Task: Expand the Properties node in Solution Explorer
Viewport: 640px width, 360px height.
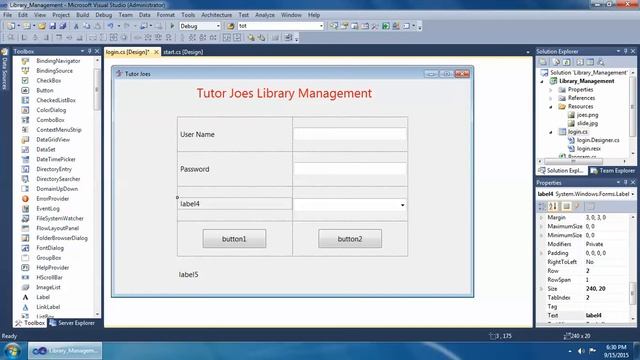Action: (x=551, y=90)
